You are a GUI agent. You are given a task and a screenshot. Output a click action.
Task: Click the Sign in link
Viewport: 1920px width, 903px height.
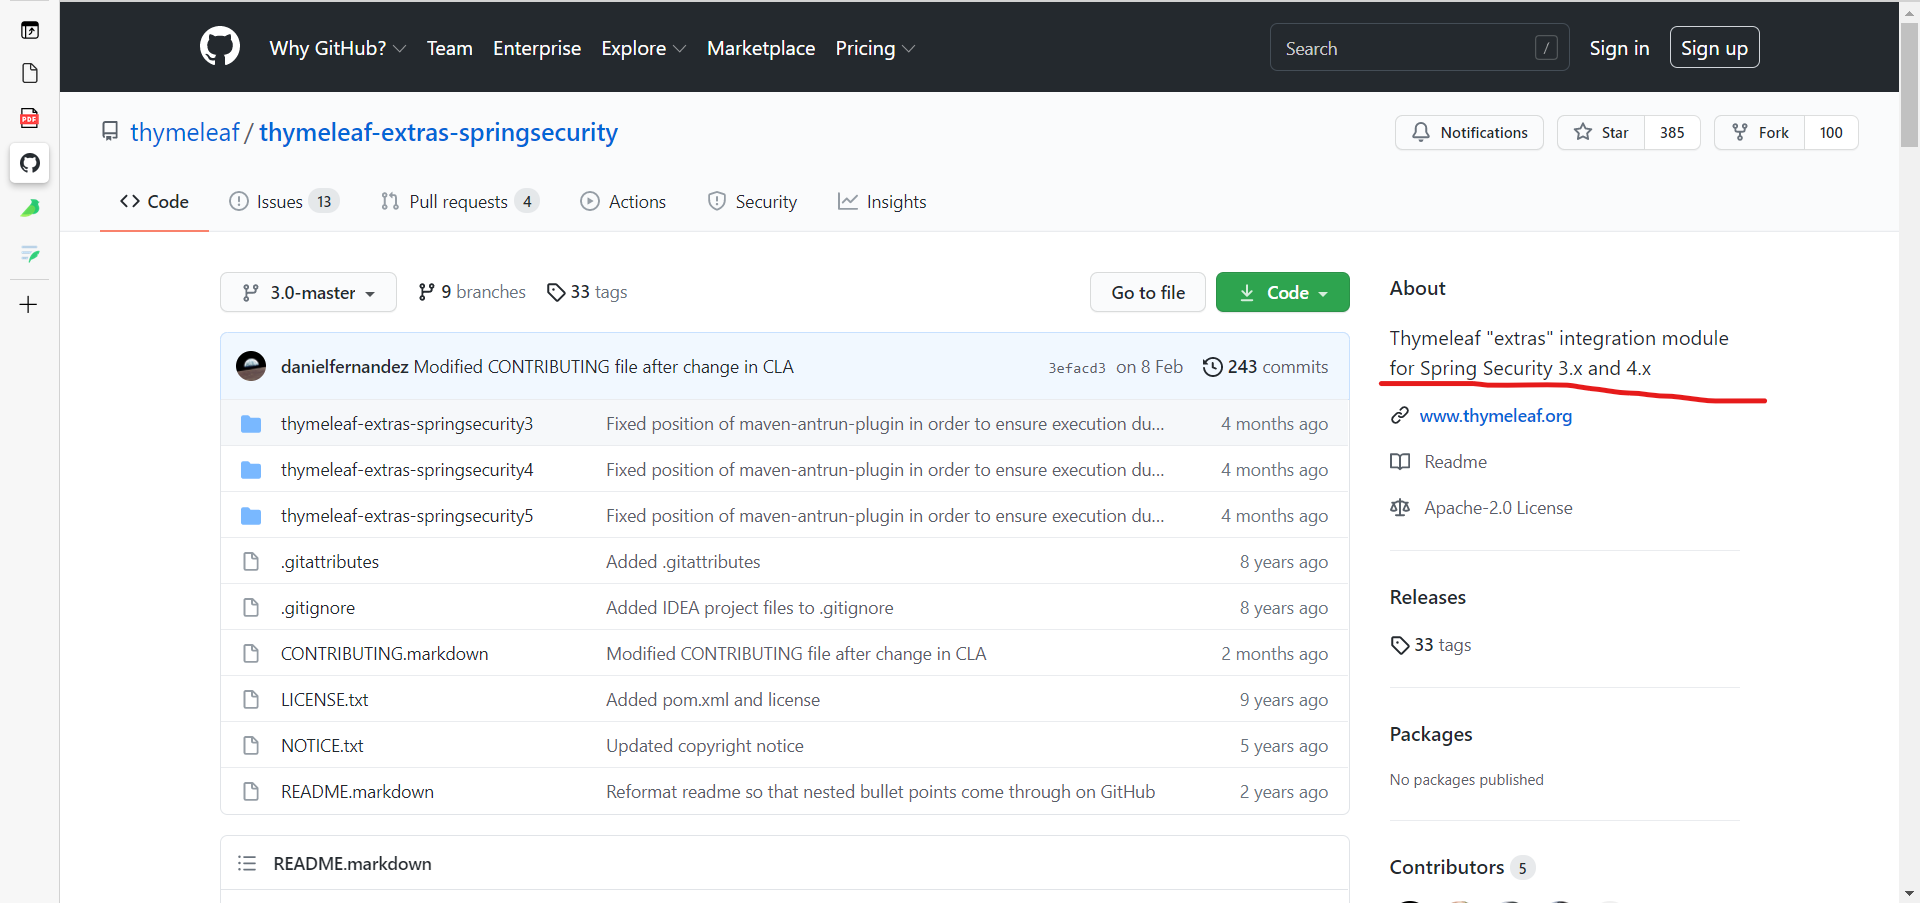click(1619, 48)
